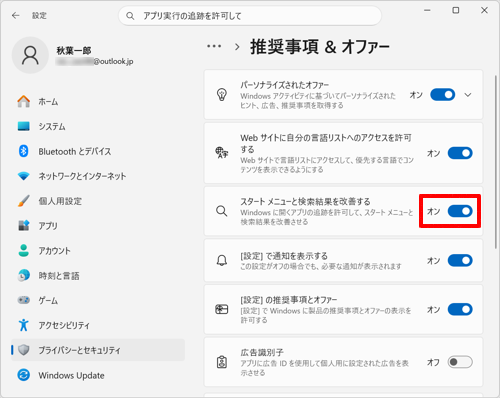Screen dimensions: 500x398
Task: Click the ID badge icon for 広告識別子
Action: pyautogui.click(x=222, y=362)
